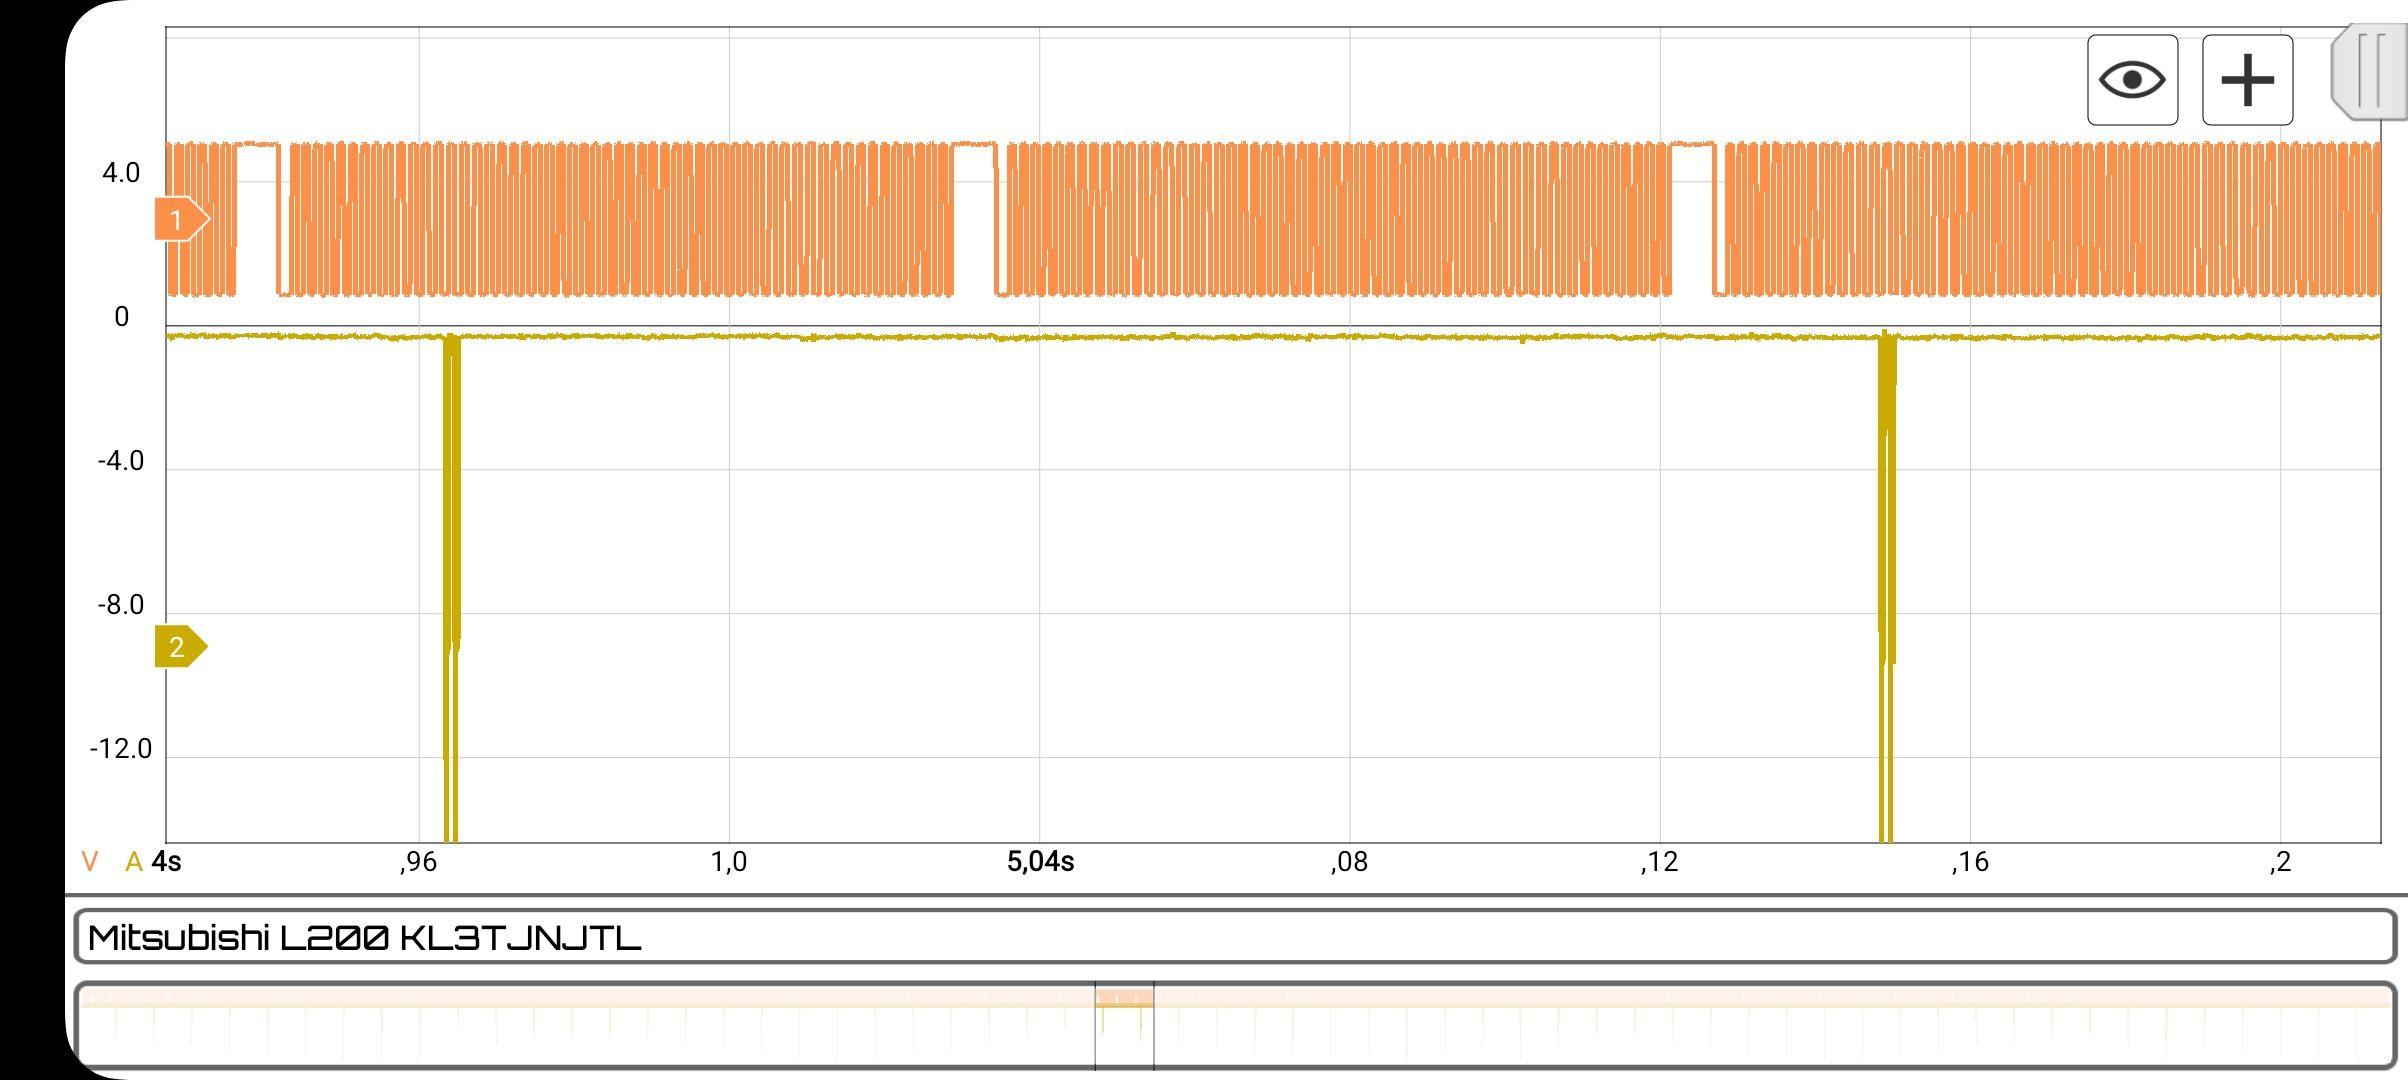Tap the highlighted window in overview strip
Image resolution: width=2408 pixels, height=1080 pixels.
click(1124, 1026)
